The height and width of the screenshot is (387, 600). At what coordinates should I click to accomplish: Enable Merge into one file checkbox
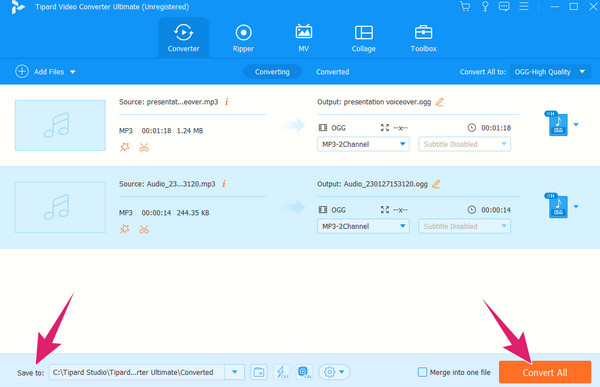point(422,372)
